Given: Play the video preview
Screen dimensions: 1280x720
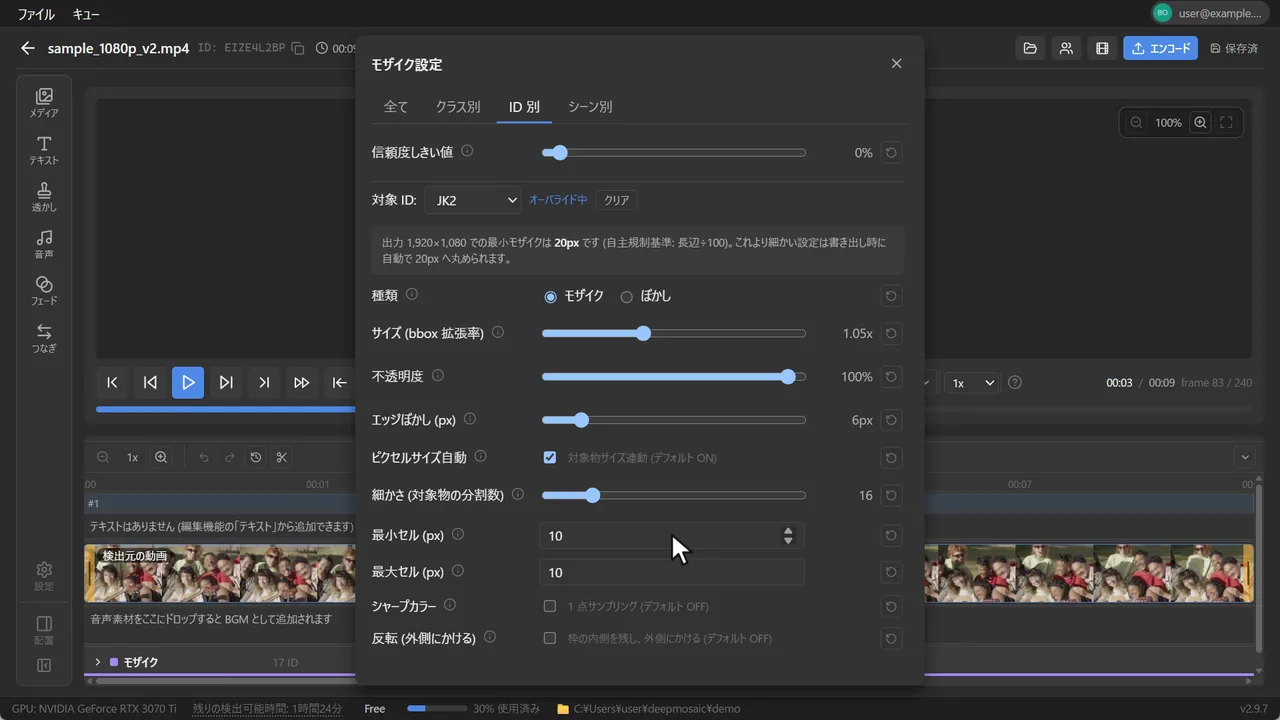Looking at the screenshot, I should (188, 382).
